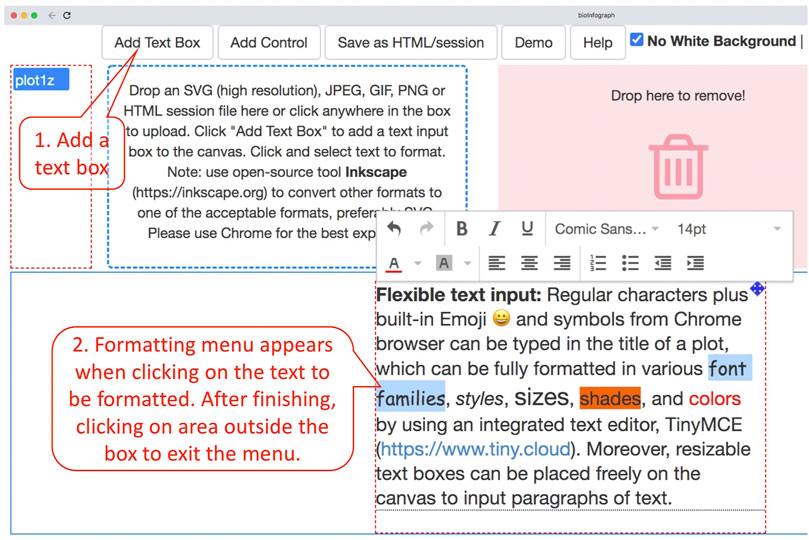The height and width of the screenshot is (540, 809).
Task: Click the emoji in the text box
Action: coord(501,318)
